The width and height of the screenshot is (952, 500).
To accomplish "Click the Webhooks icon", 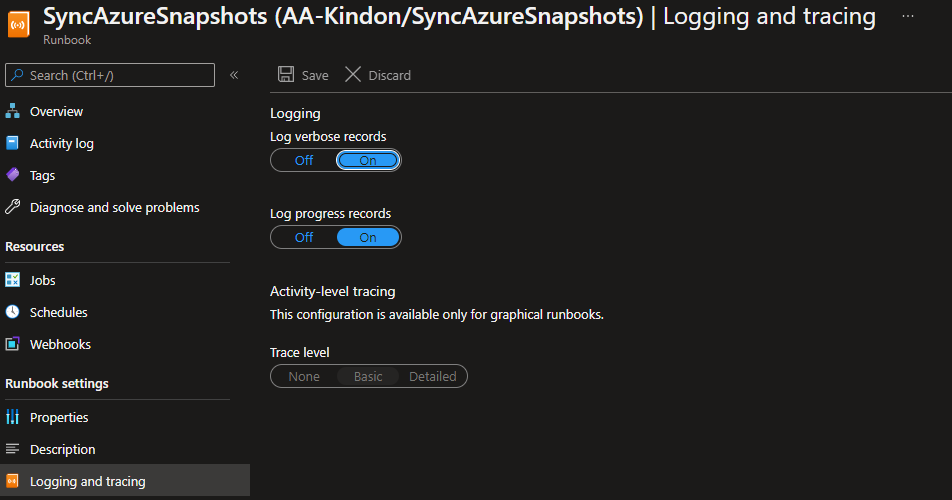I will (13, 344).
